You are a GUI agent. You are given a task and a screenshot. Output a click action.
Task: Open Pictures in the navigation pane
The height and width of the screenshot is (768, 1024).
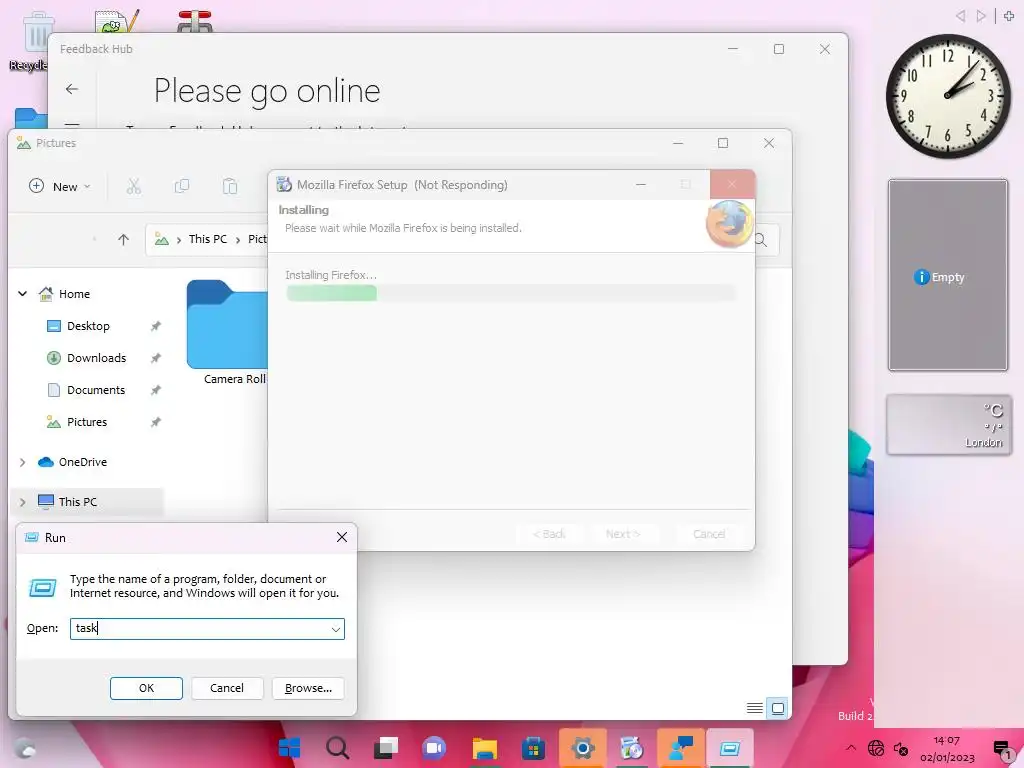[x=87, y=422]
